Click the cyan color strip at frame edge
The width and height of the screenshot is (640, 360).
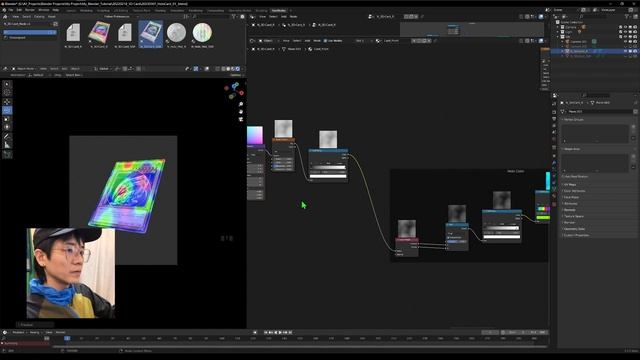tap(548, 181)
